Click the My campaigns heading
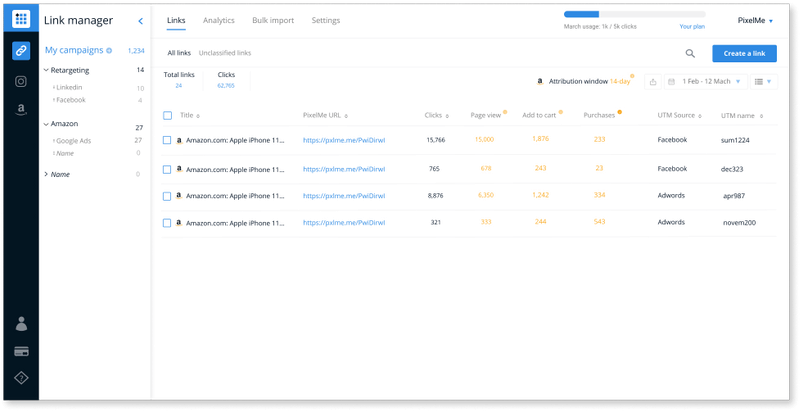800x411 pixels. (74, 50)
